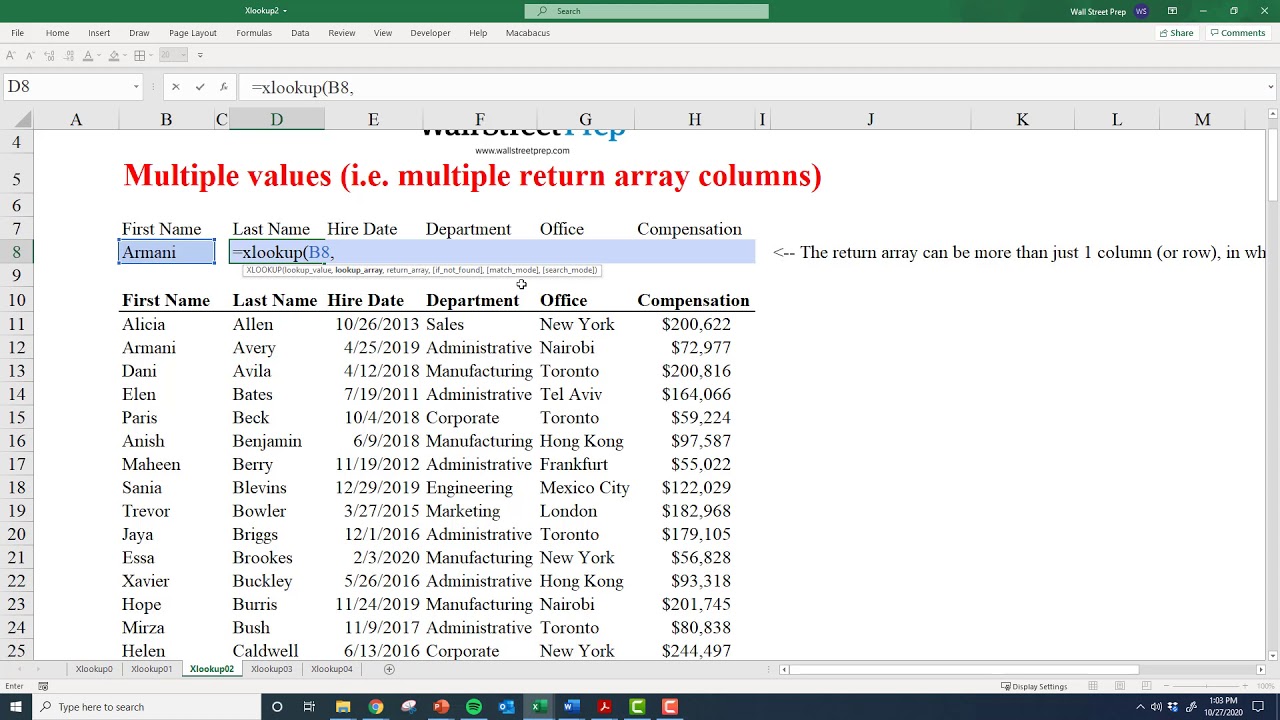Click the Borders grid icon
Screen dimensions: 1280x720
140,55
